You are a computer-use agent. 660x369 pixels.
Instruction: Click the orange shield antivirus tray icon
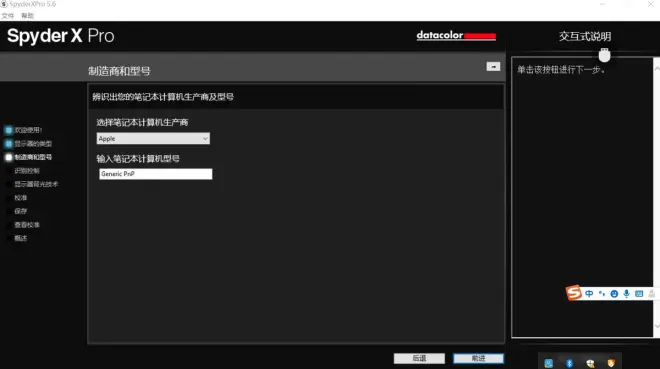point(611,363)
